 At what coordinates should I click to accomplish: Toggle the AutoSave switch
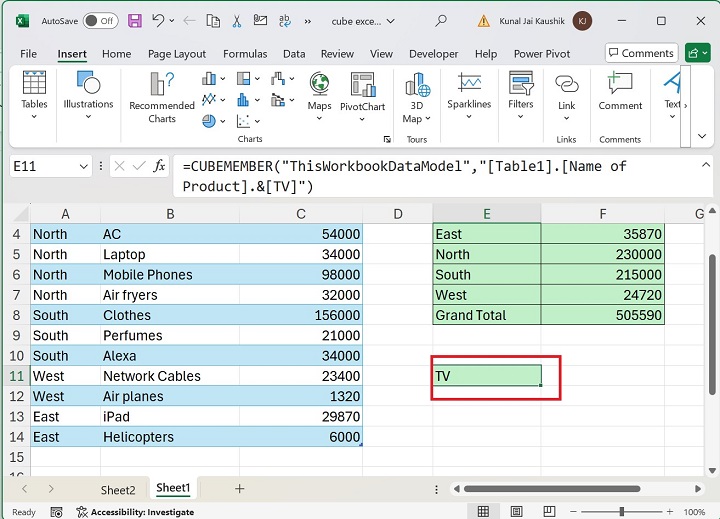[99, 20]
